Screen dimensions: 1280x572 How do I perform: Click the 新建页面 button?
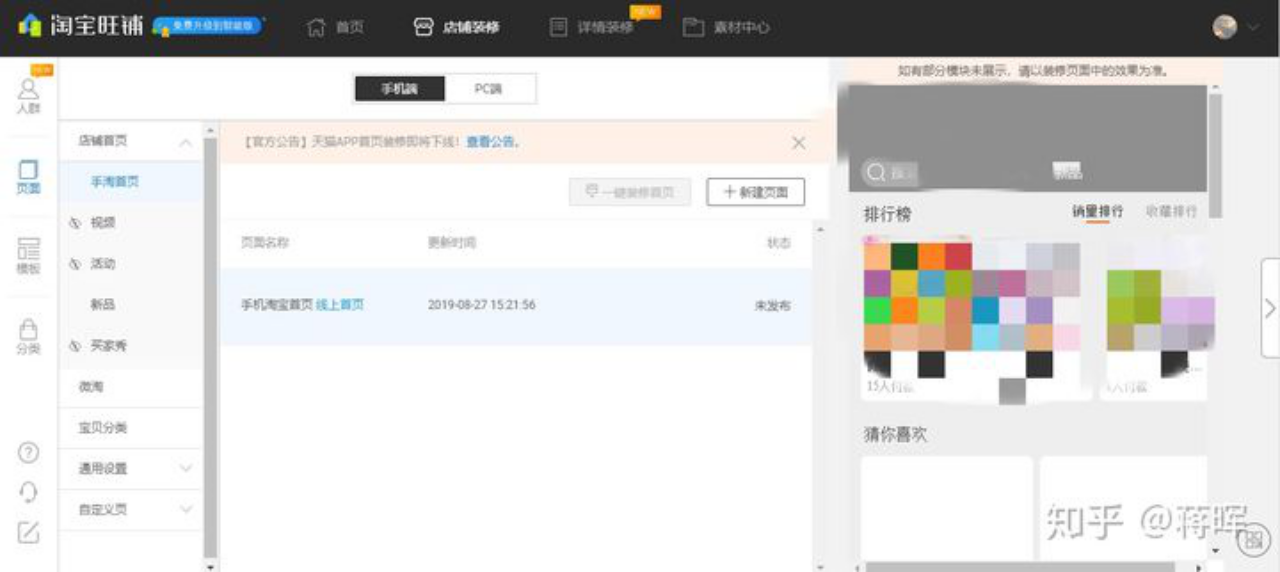point(756,192)
